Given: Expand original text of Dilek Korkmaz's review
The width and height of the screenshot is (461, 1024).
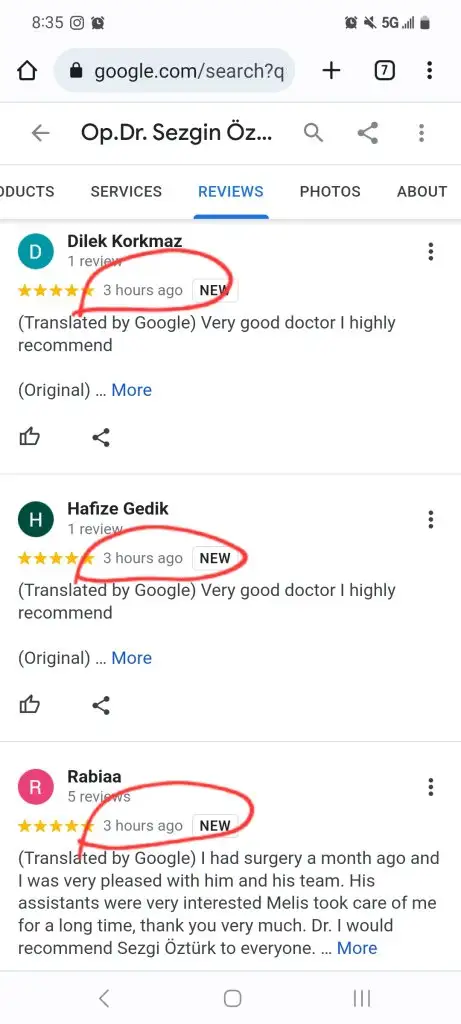Looking at the screenshot, I should point(131,390).
